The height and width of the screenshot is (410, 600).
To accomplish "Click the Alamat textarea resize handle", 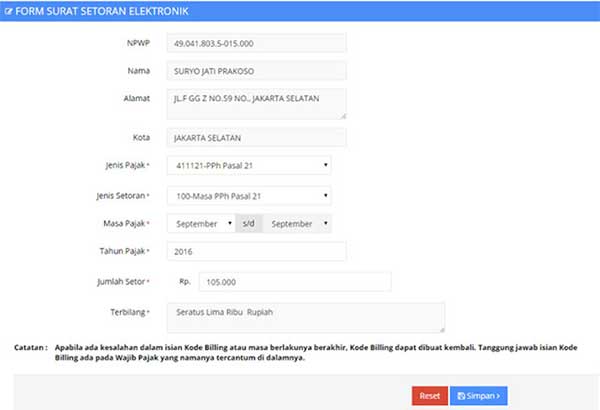I will tap(344, 116).
